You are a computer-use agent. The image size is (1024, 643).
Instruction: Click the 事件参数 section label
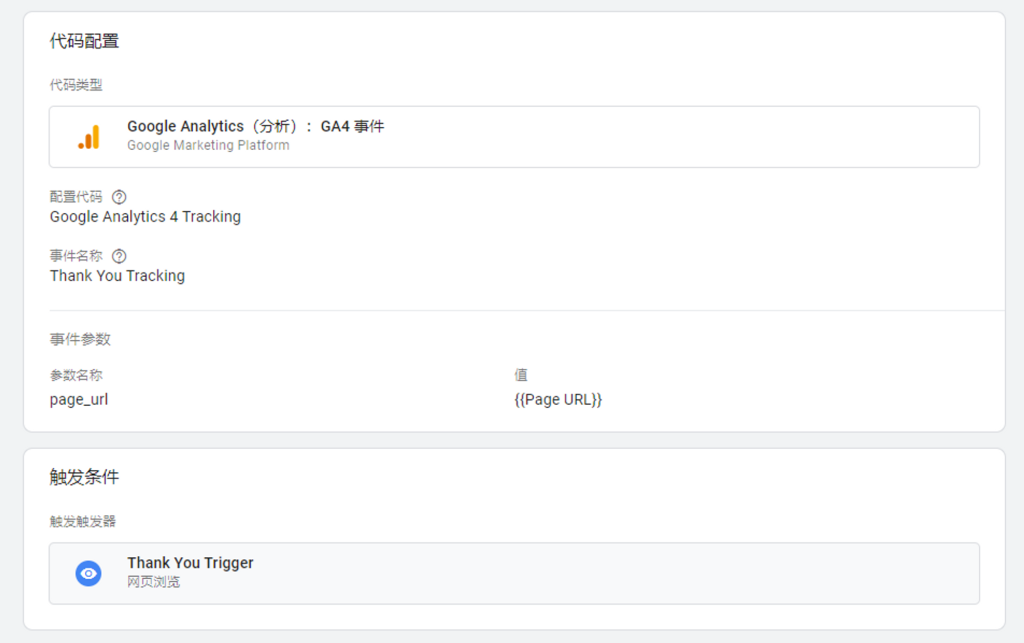[x=80, y=339]
